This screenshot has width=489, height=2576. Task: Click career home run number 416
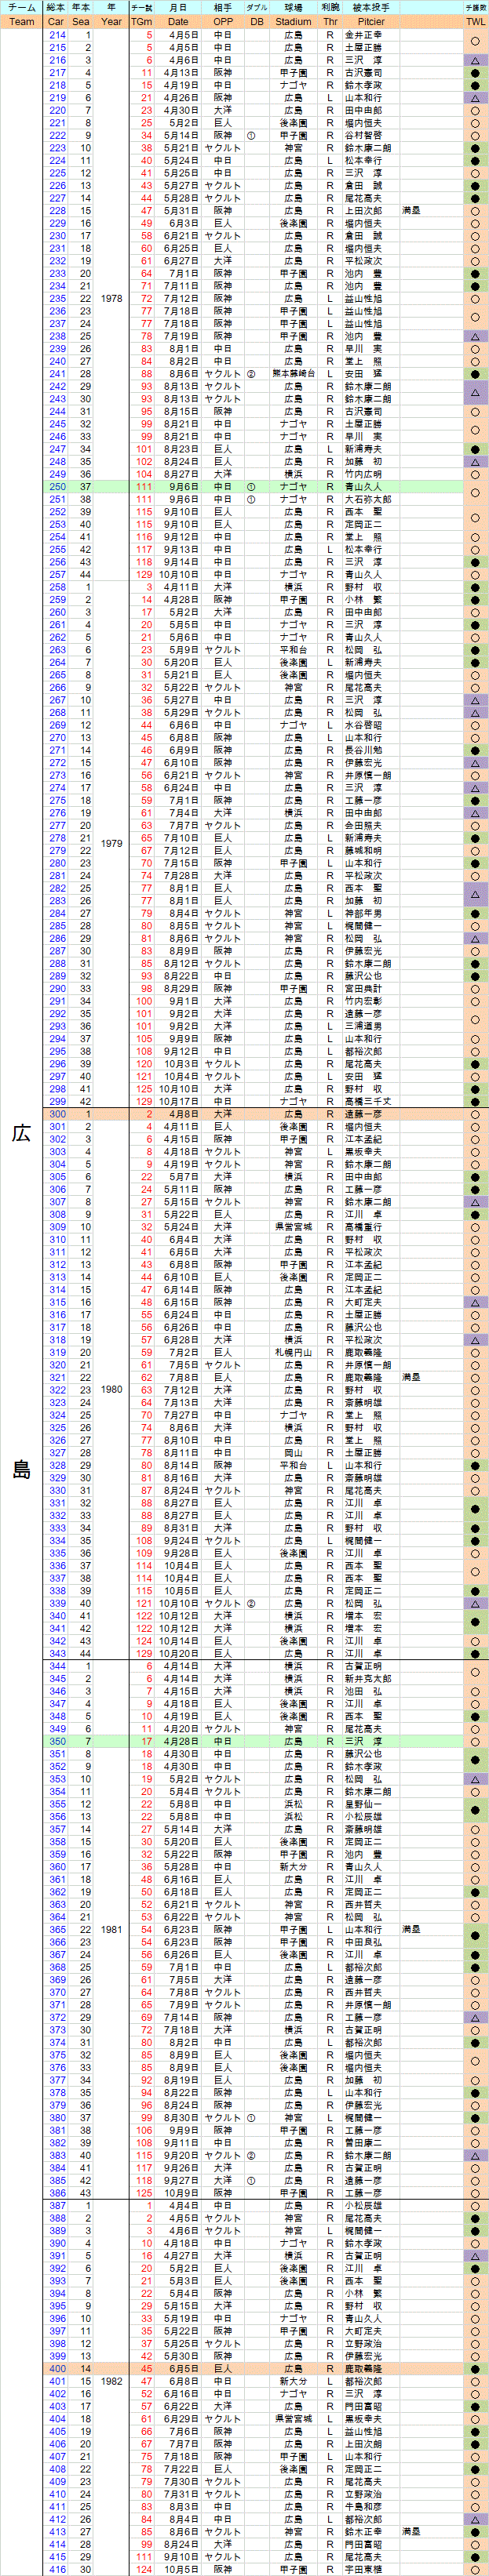[57, 2569]
